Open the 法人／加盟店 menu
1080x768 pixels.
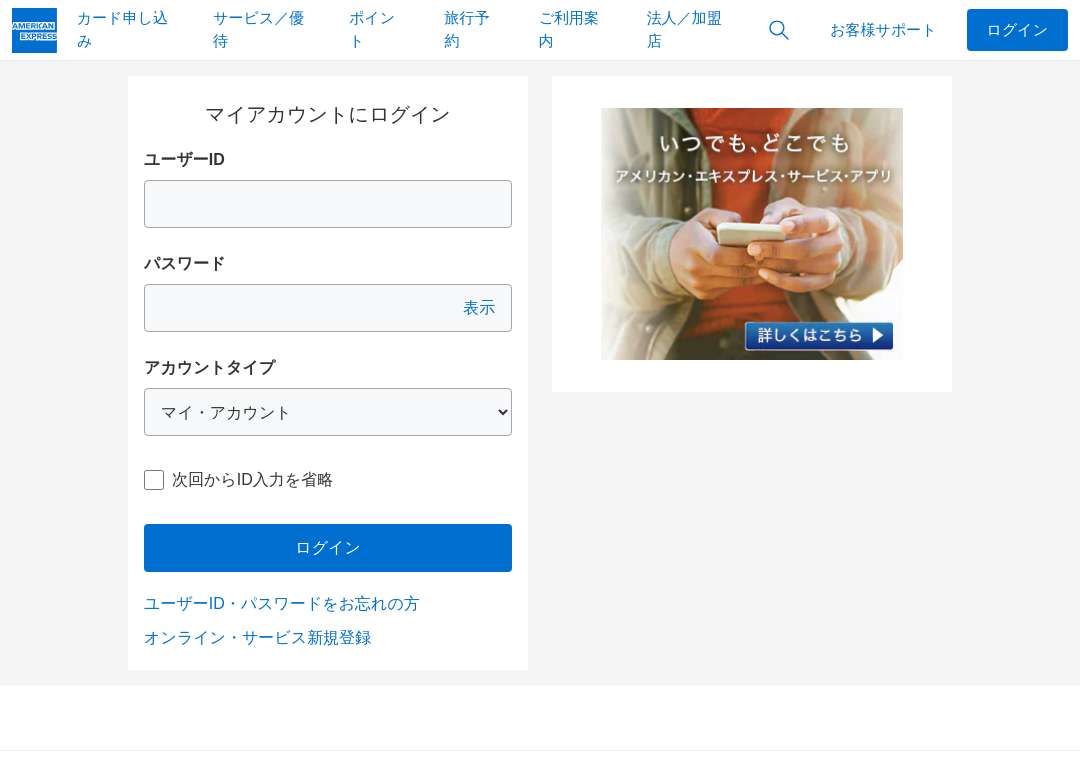coord(684,30)
